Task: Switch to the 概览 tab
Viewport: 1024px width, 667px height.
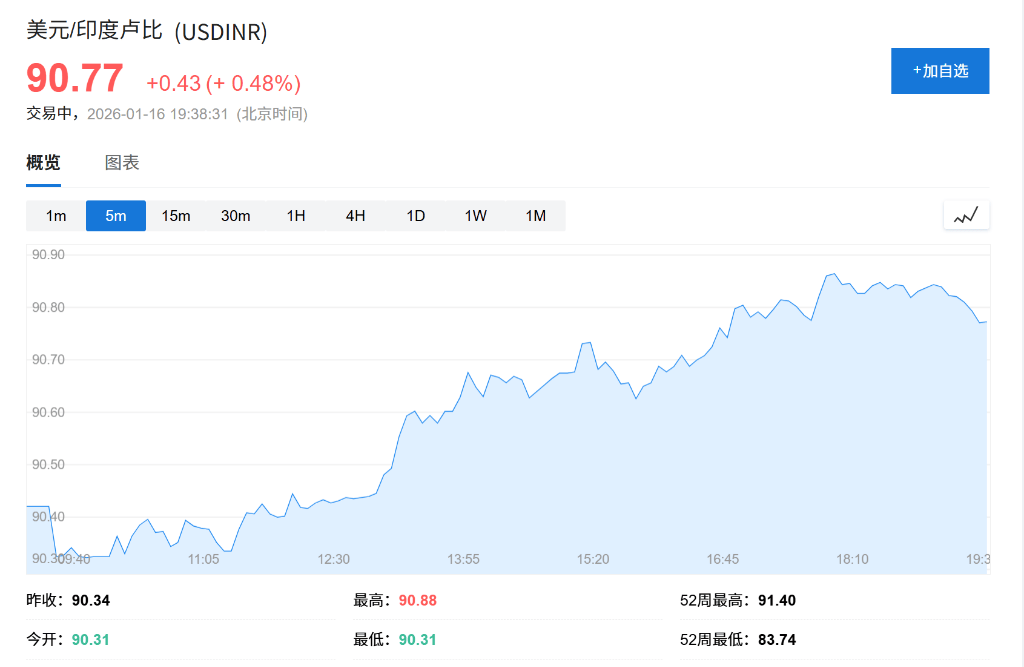Action: 43,163
